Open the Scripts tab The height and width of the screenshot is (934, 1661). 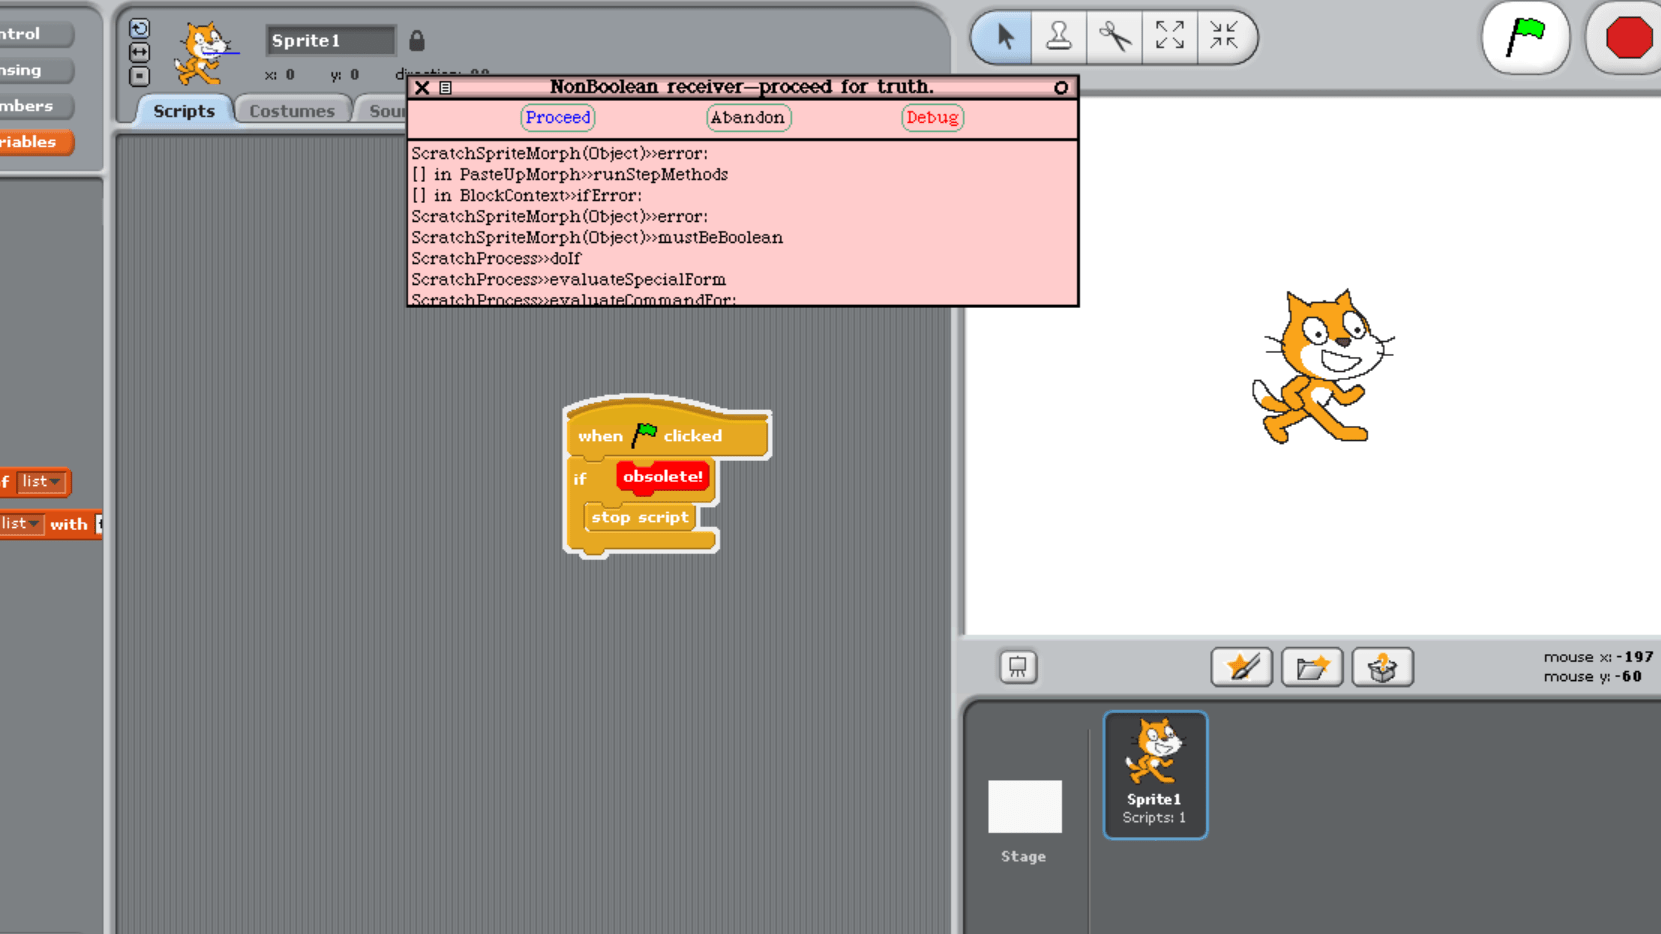click(184, 110)
